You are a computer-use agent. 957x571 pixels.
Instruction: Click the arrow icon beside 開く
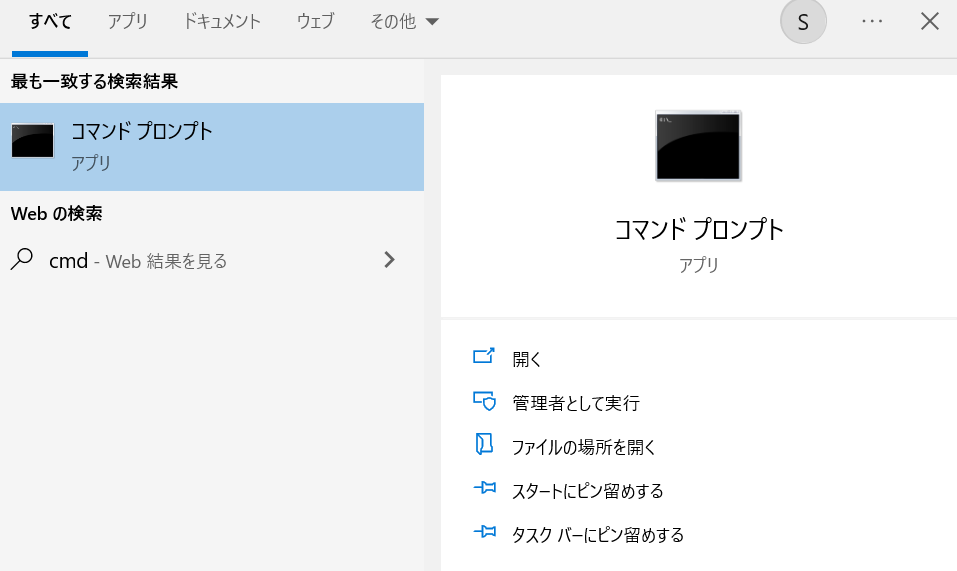tap(484, 357)
